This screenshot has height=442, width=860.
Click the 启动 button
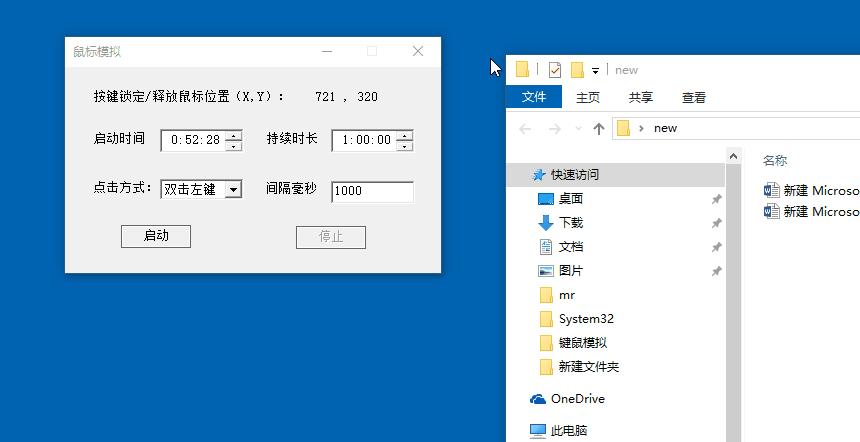(x=156, y=236)
